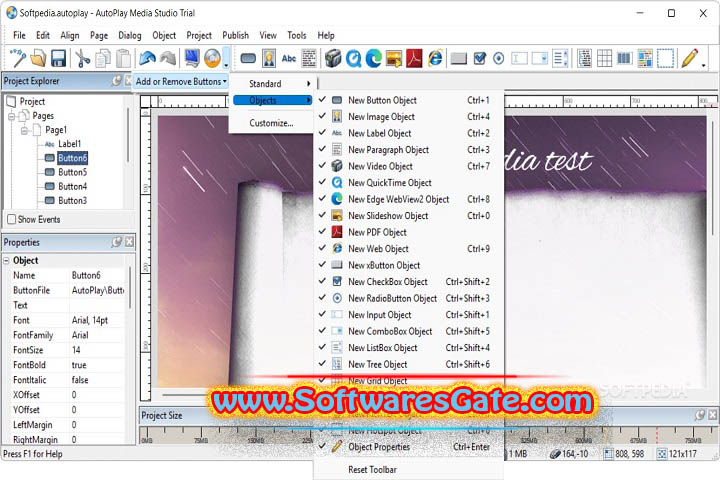Insert a new Label (Abc) object from toolbar

[289, 58]
